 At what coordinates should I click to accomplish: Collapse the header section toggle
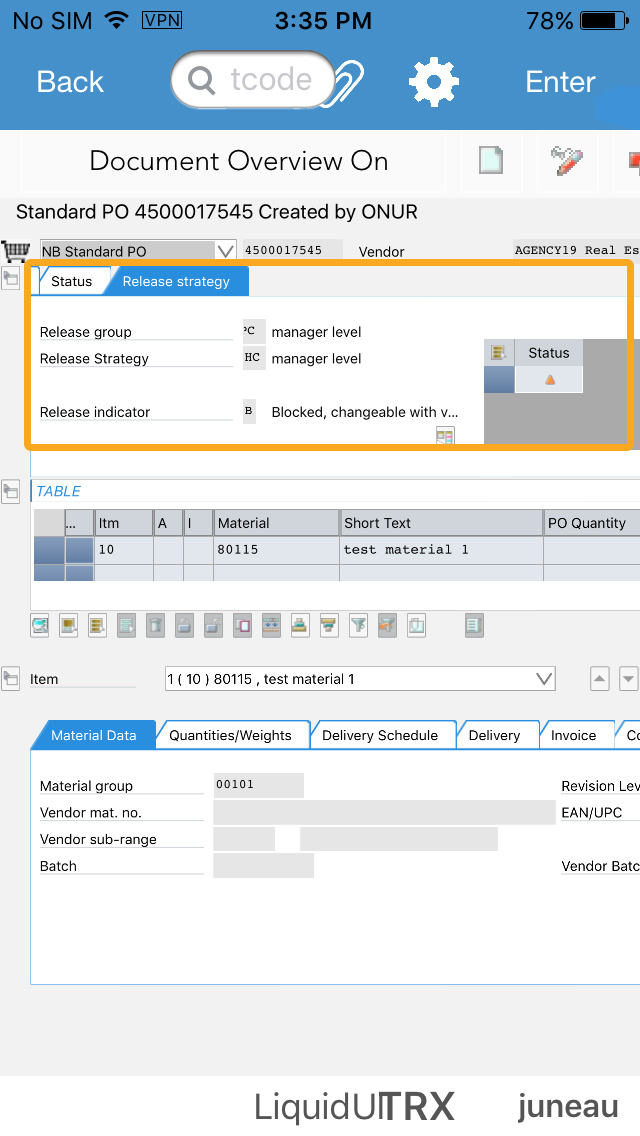pos(11,278)
